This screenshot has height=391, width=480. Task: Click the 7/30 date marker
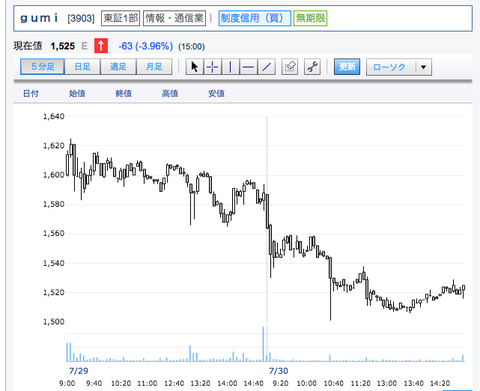(x=278, y=371)
